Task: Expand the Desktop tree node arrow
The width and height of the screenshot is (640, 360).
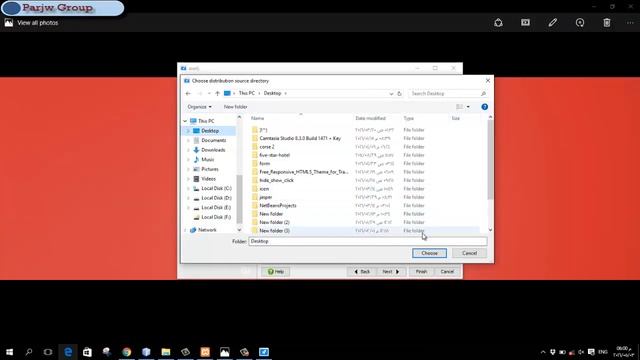Action: tap(189, 131)
